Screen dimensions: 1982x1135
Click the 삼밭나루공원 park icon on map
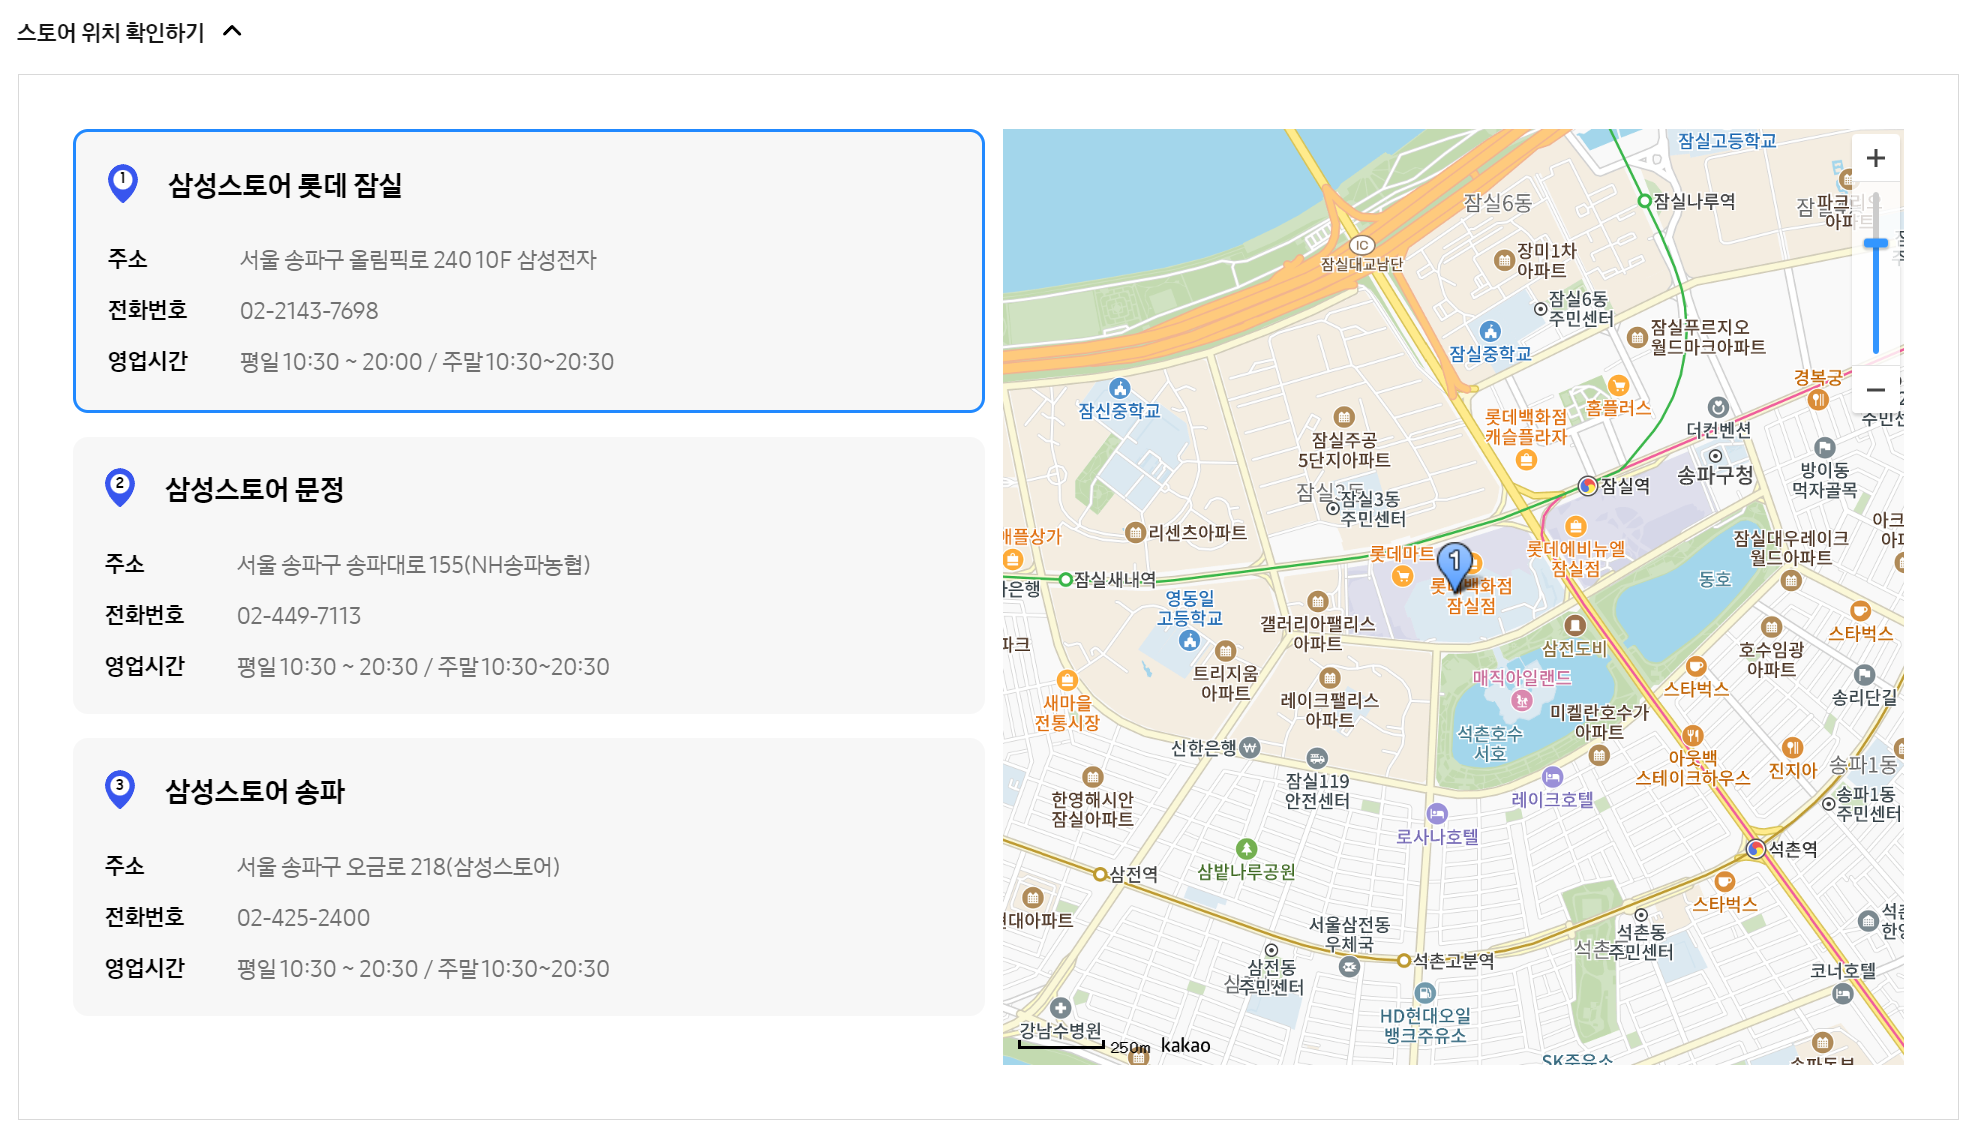[1246, 849]
